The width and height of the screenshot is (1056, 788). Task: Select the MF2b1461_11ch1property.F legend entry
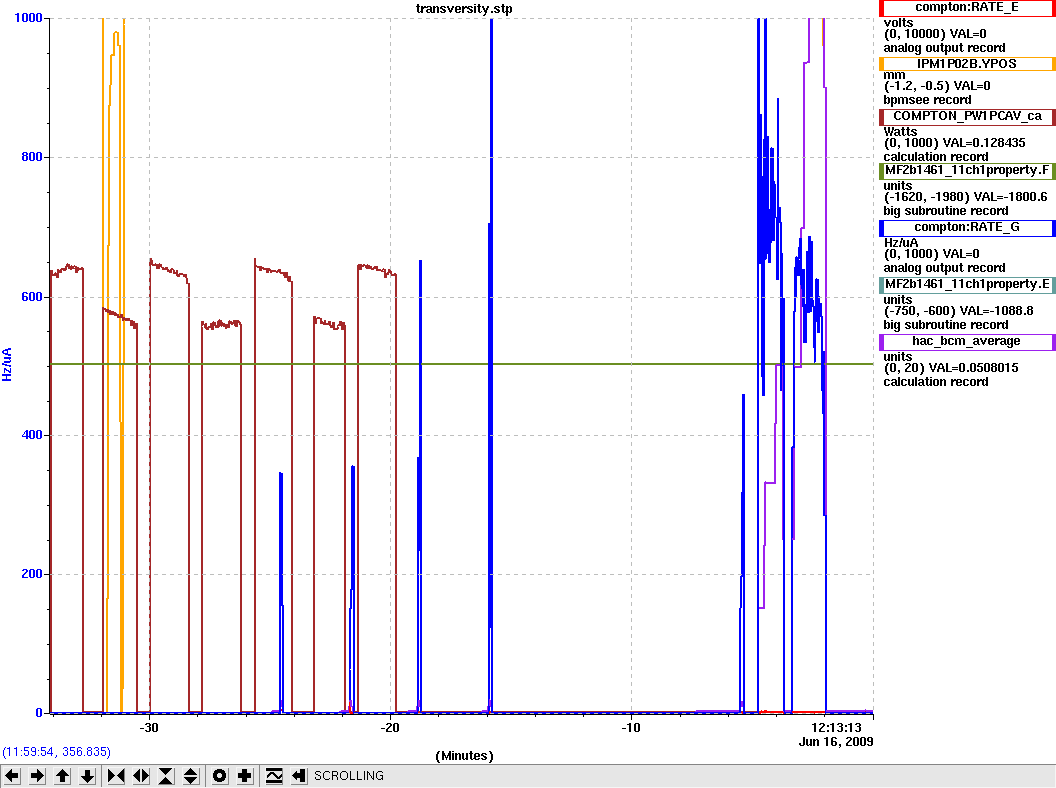coord(966,170)
